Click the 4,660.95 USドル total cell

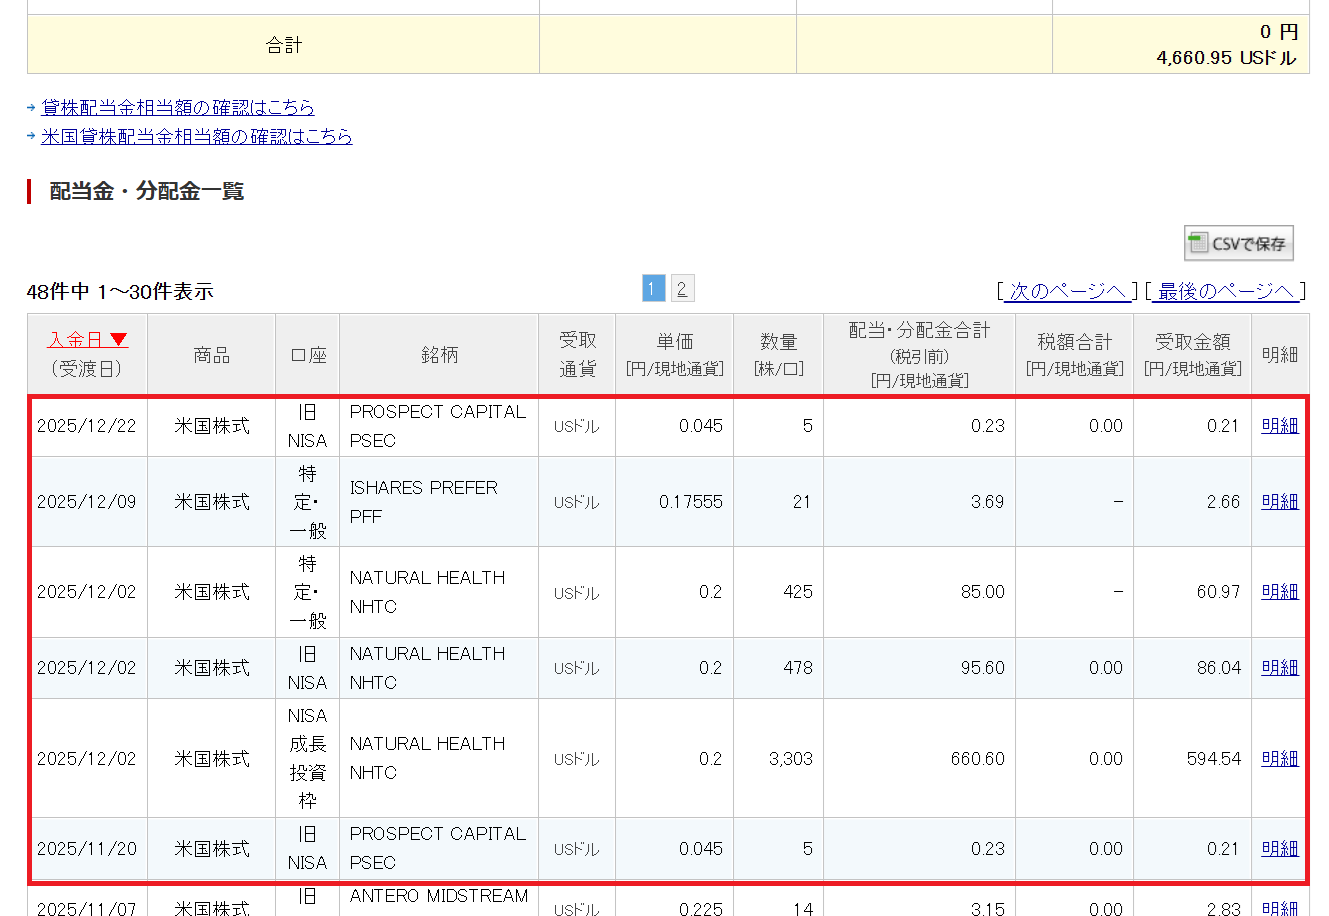1225,58
